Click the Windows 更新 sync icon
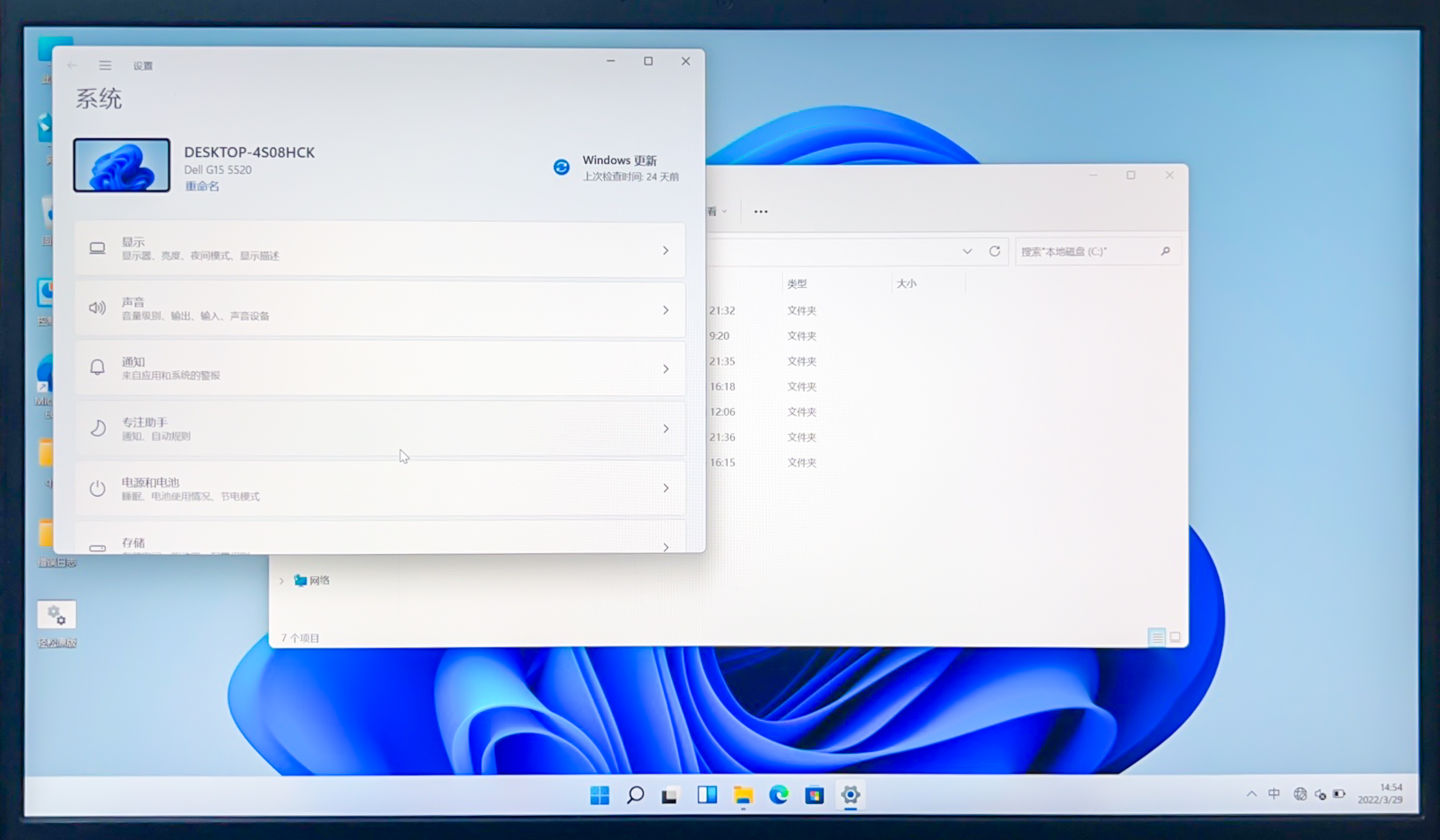This screenshot has width=1440, height=840. click(561, 167)
